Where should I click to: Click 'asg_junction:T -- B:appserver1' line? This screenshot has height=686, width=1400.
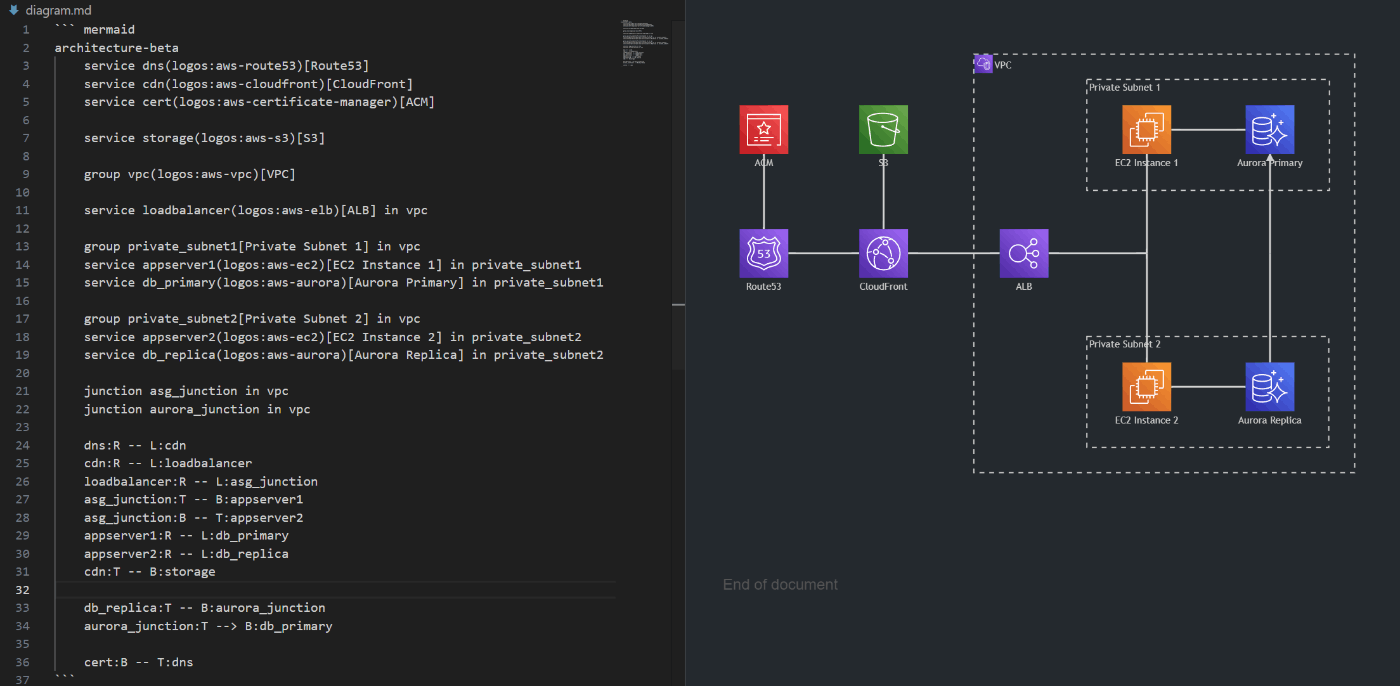pyautogui.click(x=194, y=499)
